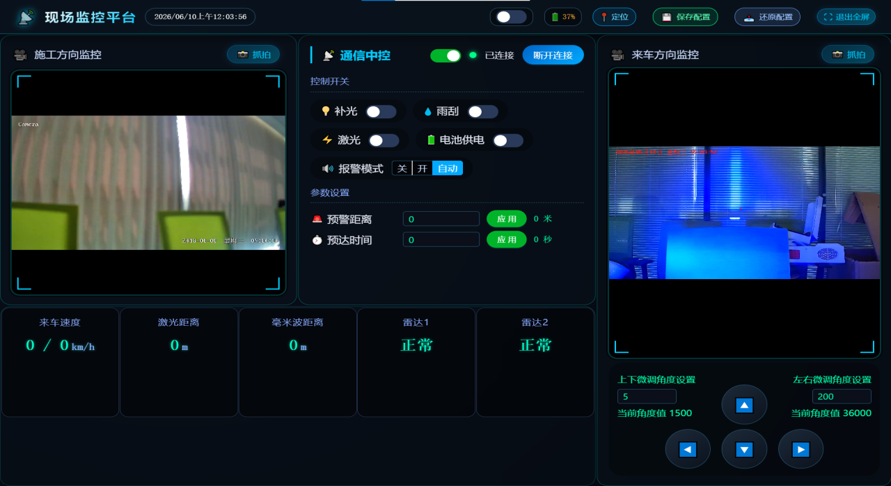Toggle the 雨刮 wiper switch
Image resolution: width=891 pixels, height=486 pixels.
pos(483,112)
